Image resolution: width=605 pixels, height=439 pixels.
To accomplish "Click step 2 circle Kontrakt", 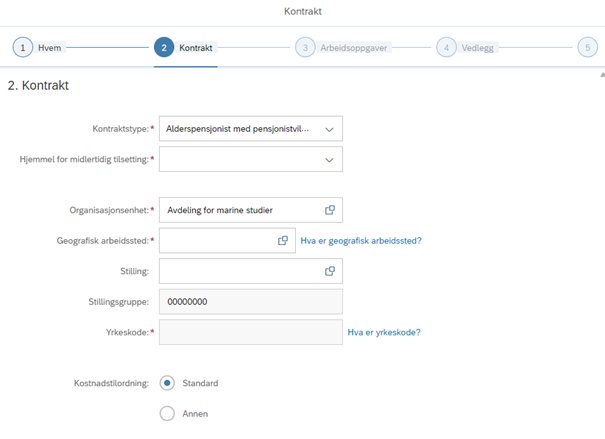I will pos(164,47).
